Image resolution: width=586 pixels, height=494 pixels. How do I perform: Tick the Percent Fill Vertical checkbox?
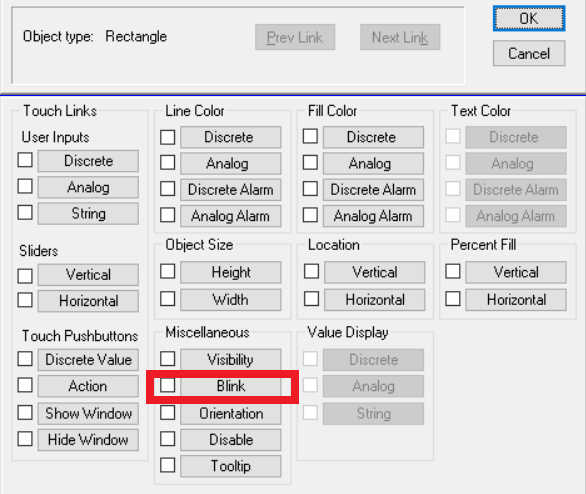pyautogui.click(x=453, y=271)
